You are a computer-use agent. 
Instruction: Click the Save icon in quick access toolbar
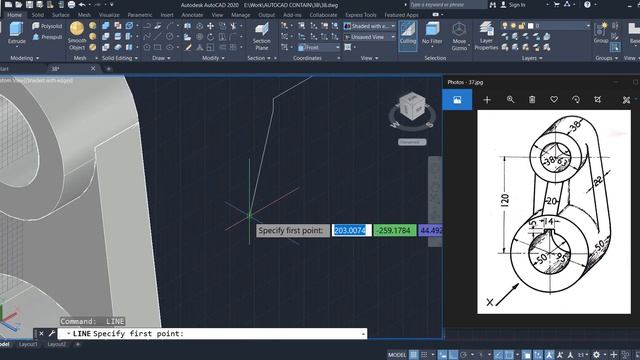pos(29,4)
